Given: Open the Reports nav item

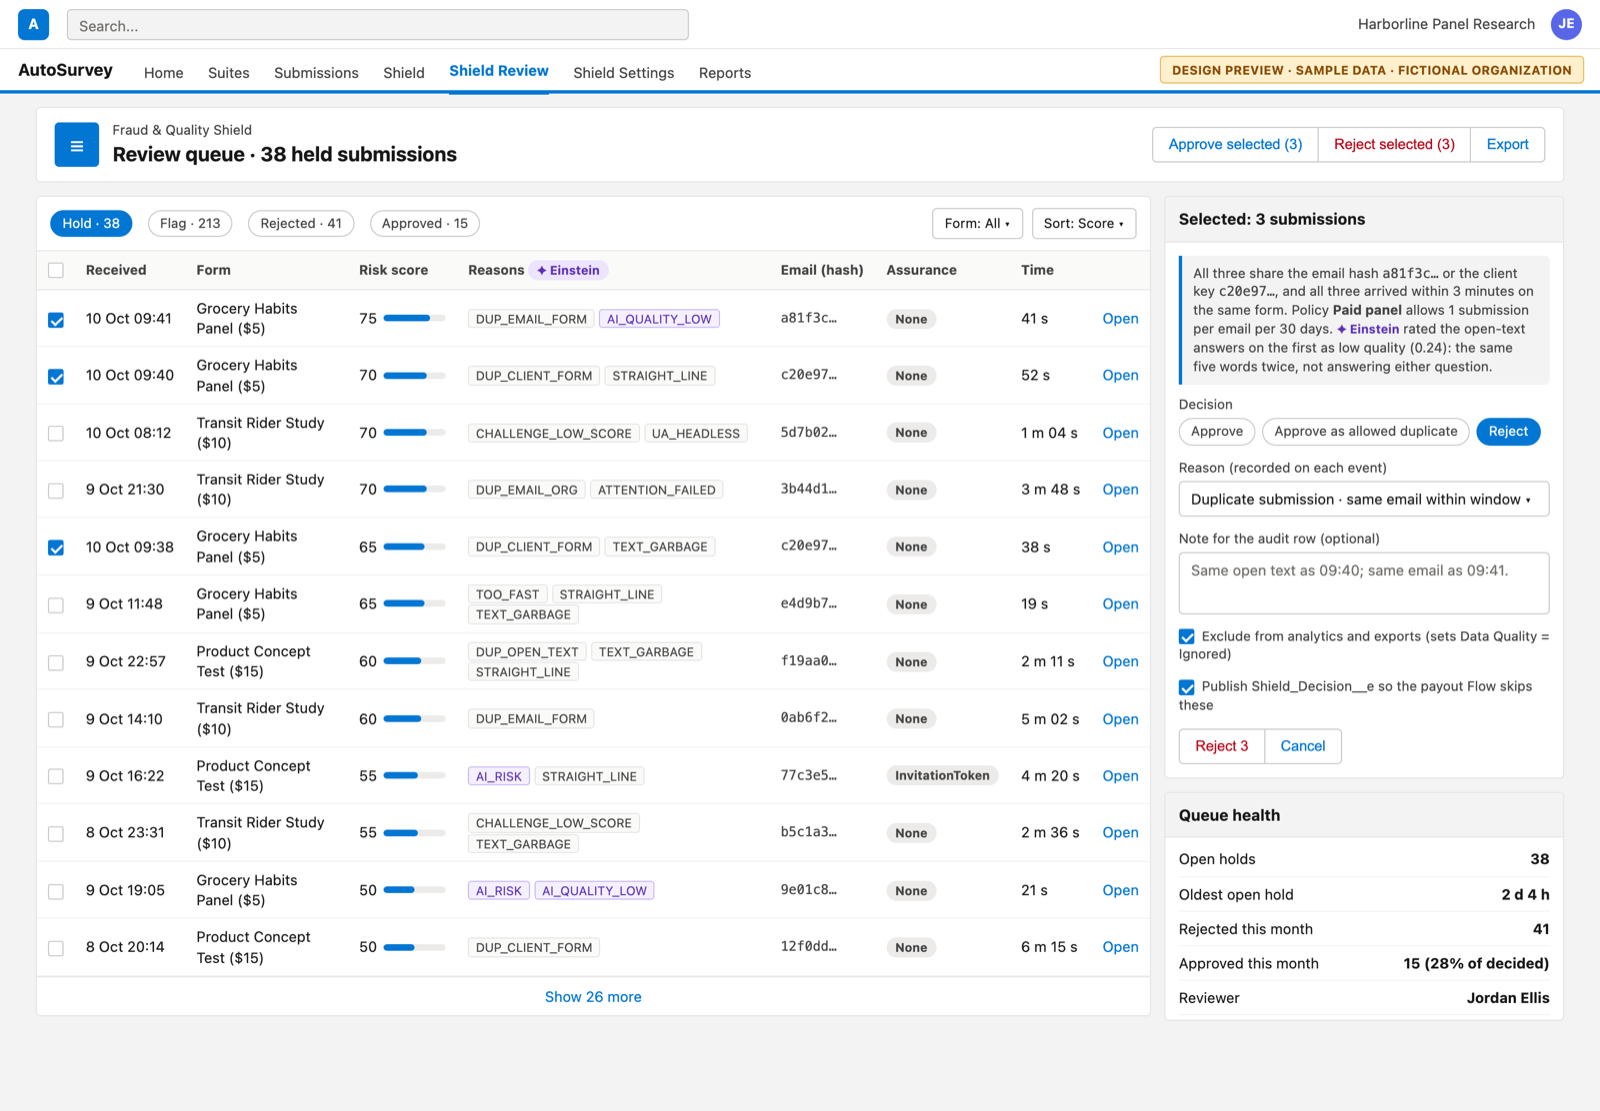Looking at the screenshot, I should point(725,73).
